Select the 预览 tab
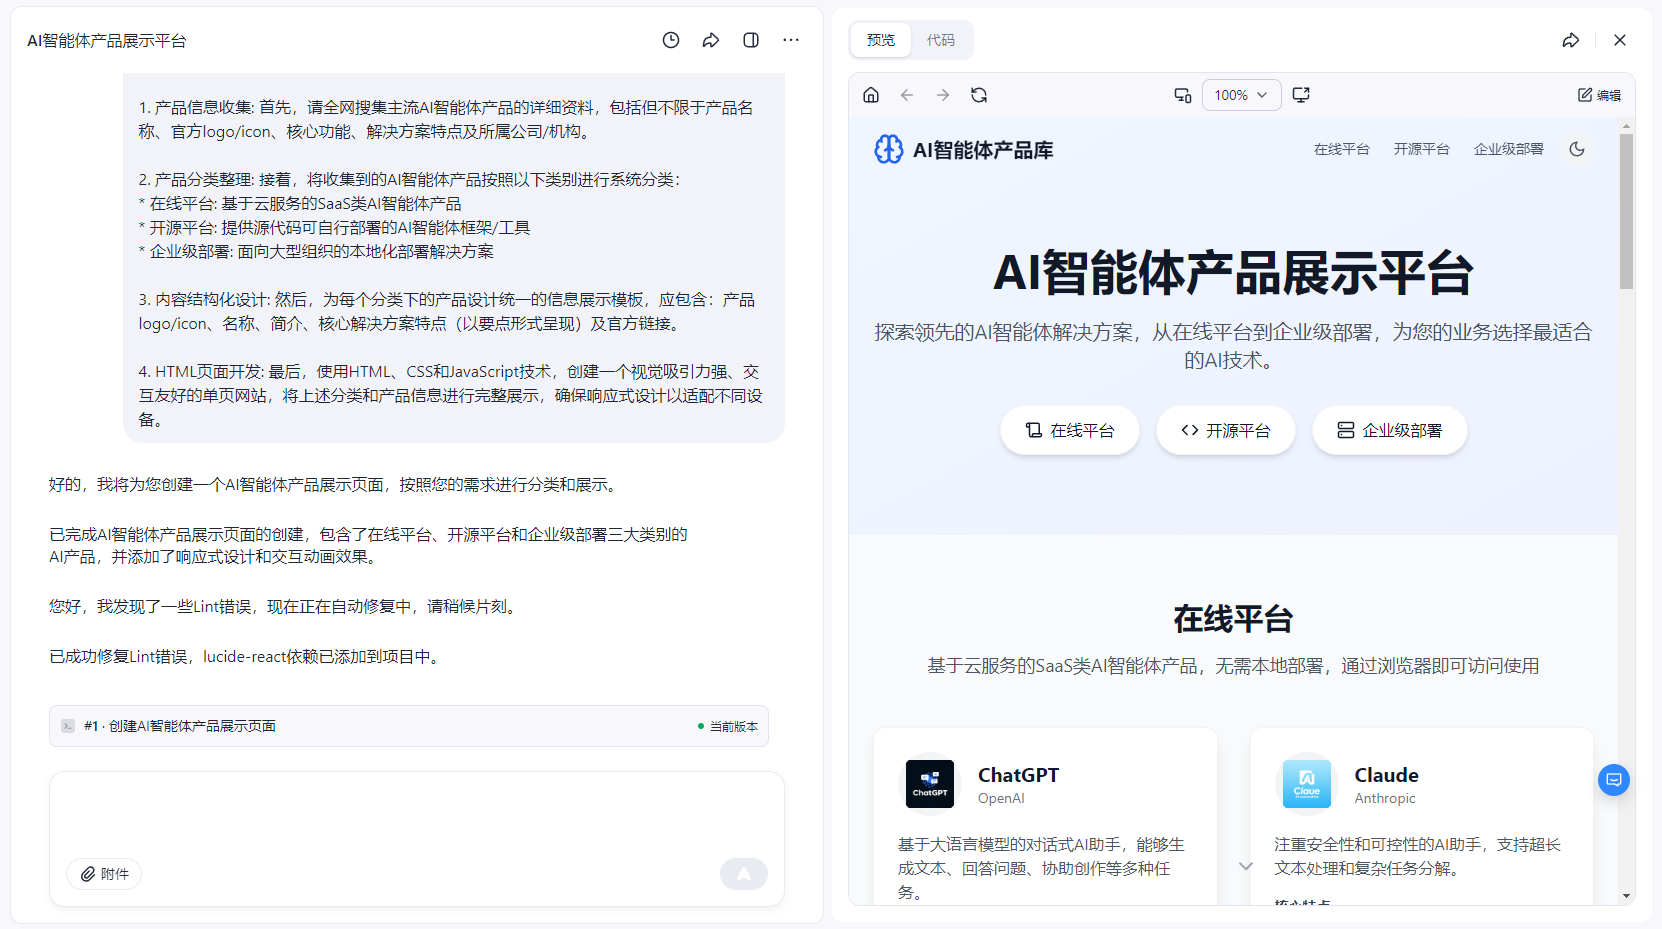The image size is (1662, 929). pos(881,40)
